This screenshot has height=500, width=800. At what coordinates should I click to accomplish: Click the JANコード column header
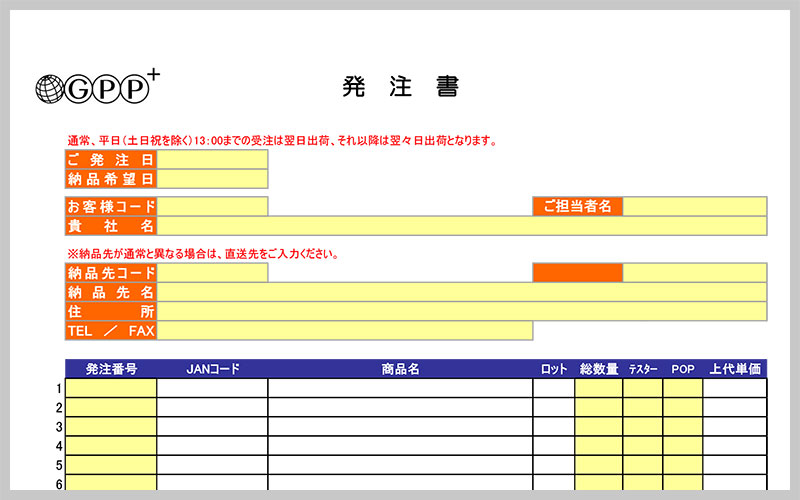(212, 369)
